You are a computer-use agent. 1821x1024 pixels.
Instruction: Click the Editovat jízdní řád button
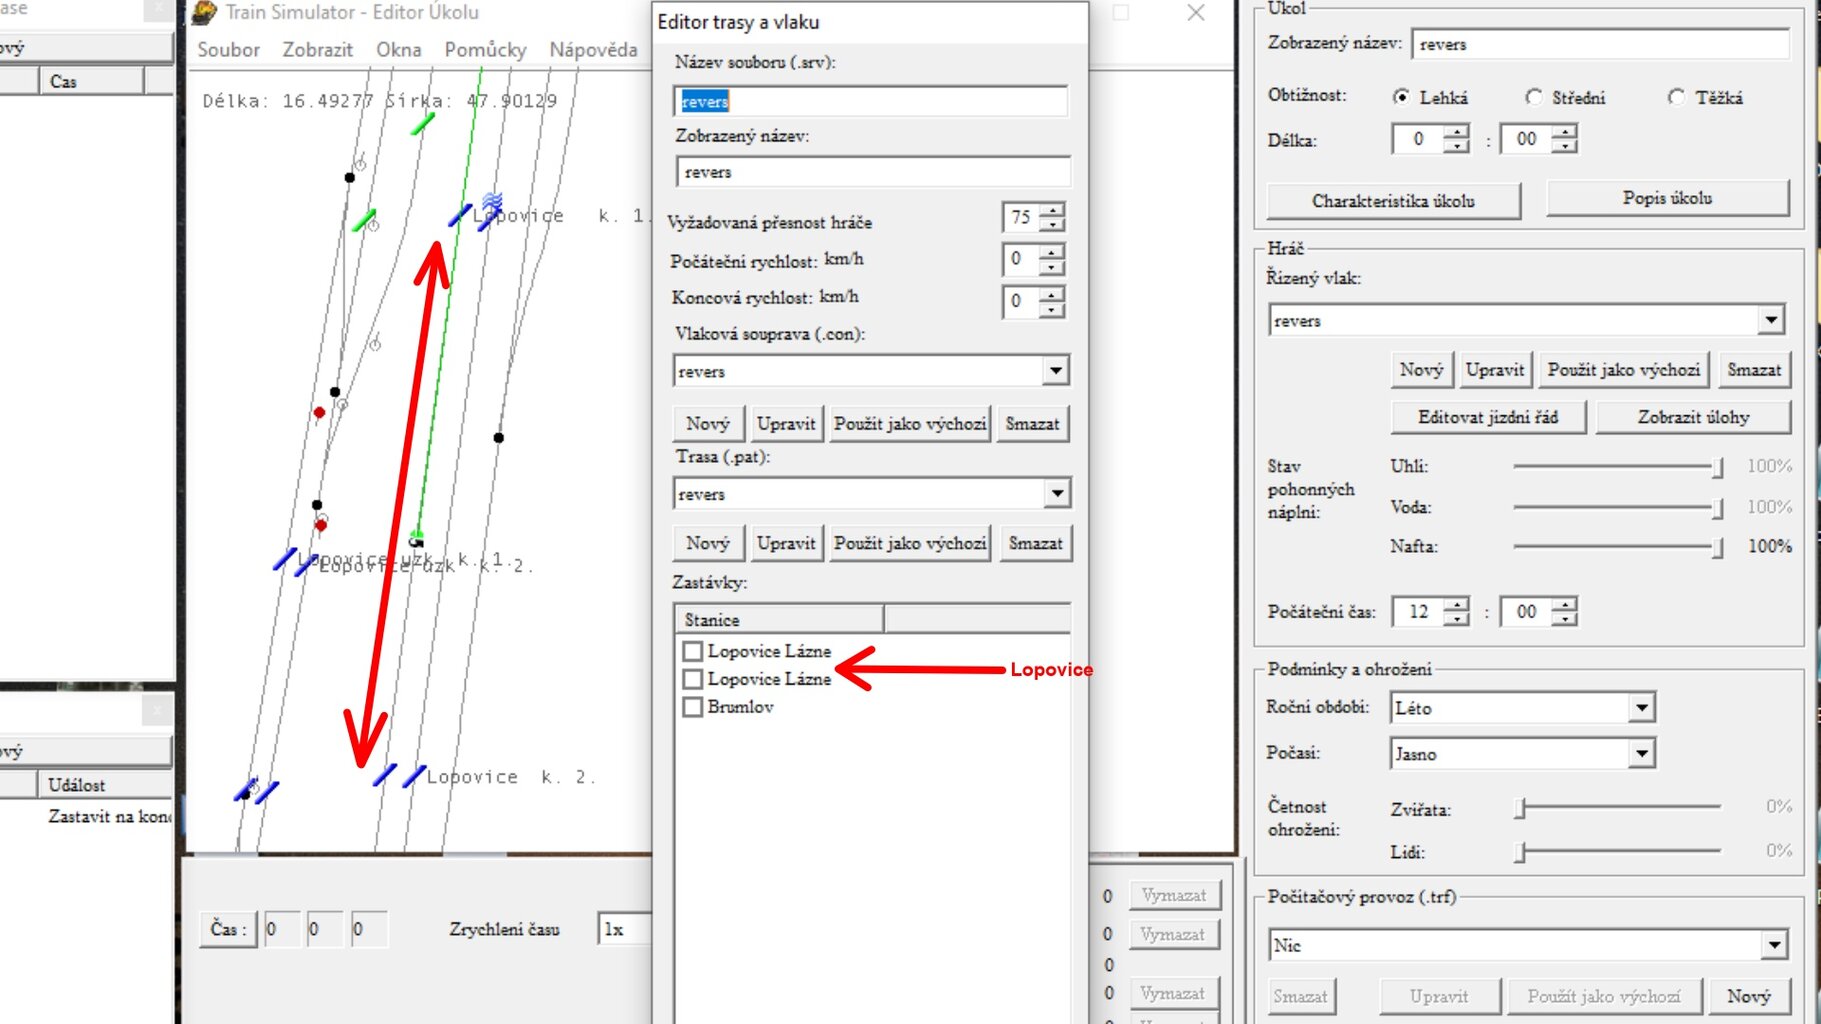coord(1487,417)
